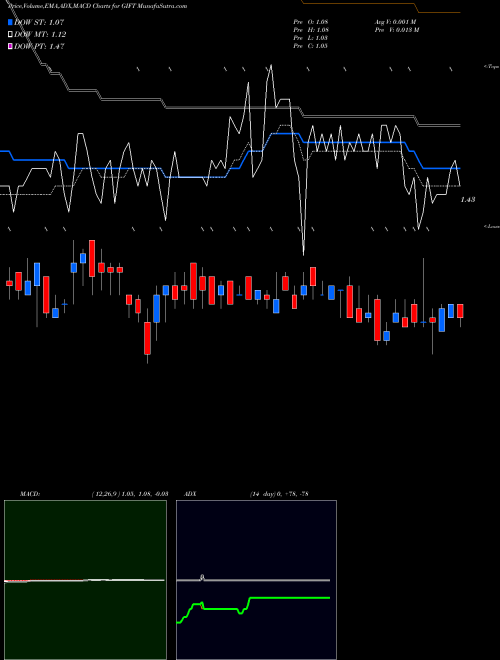Screen dimensions: 500x660
Task: Click the 'Pre O: 1.08' open value
Action: [x=311, y=22]
